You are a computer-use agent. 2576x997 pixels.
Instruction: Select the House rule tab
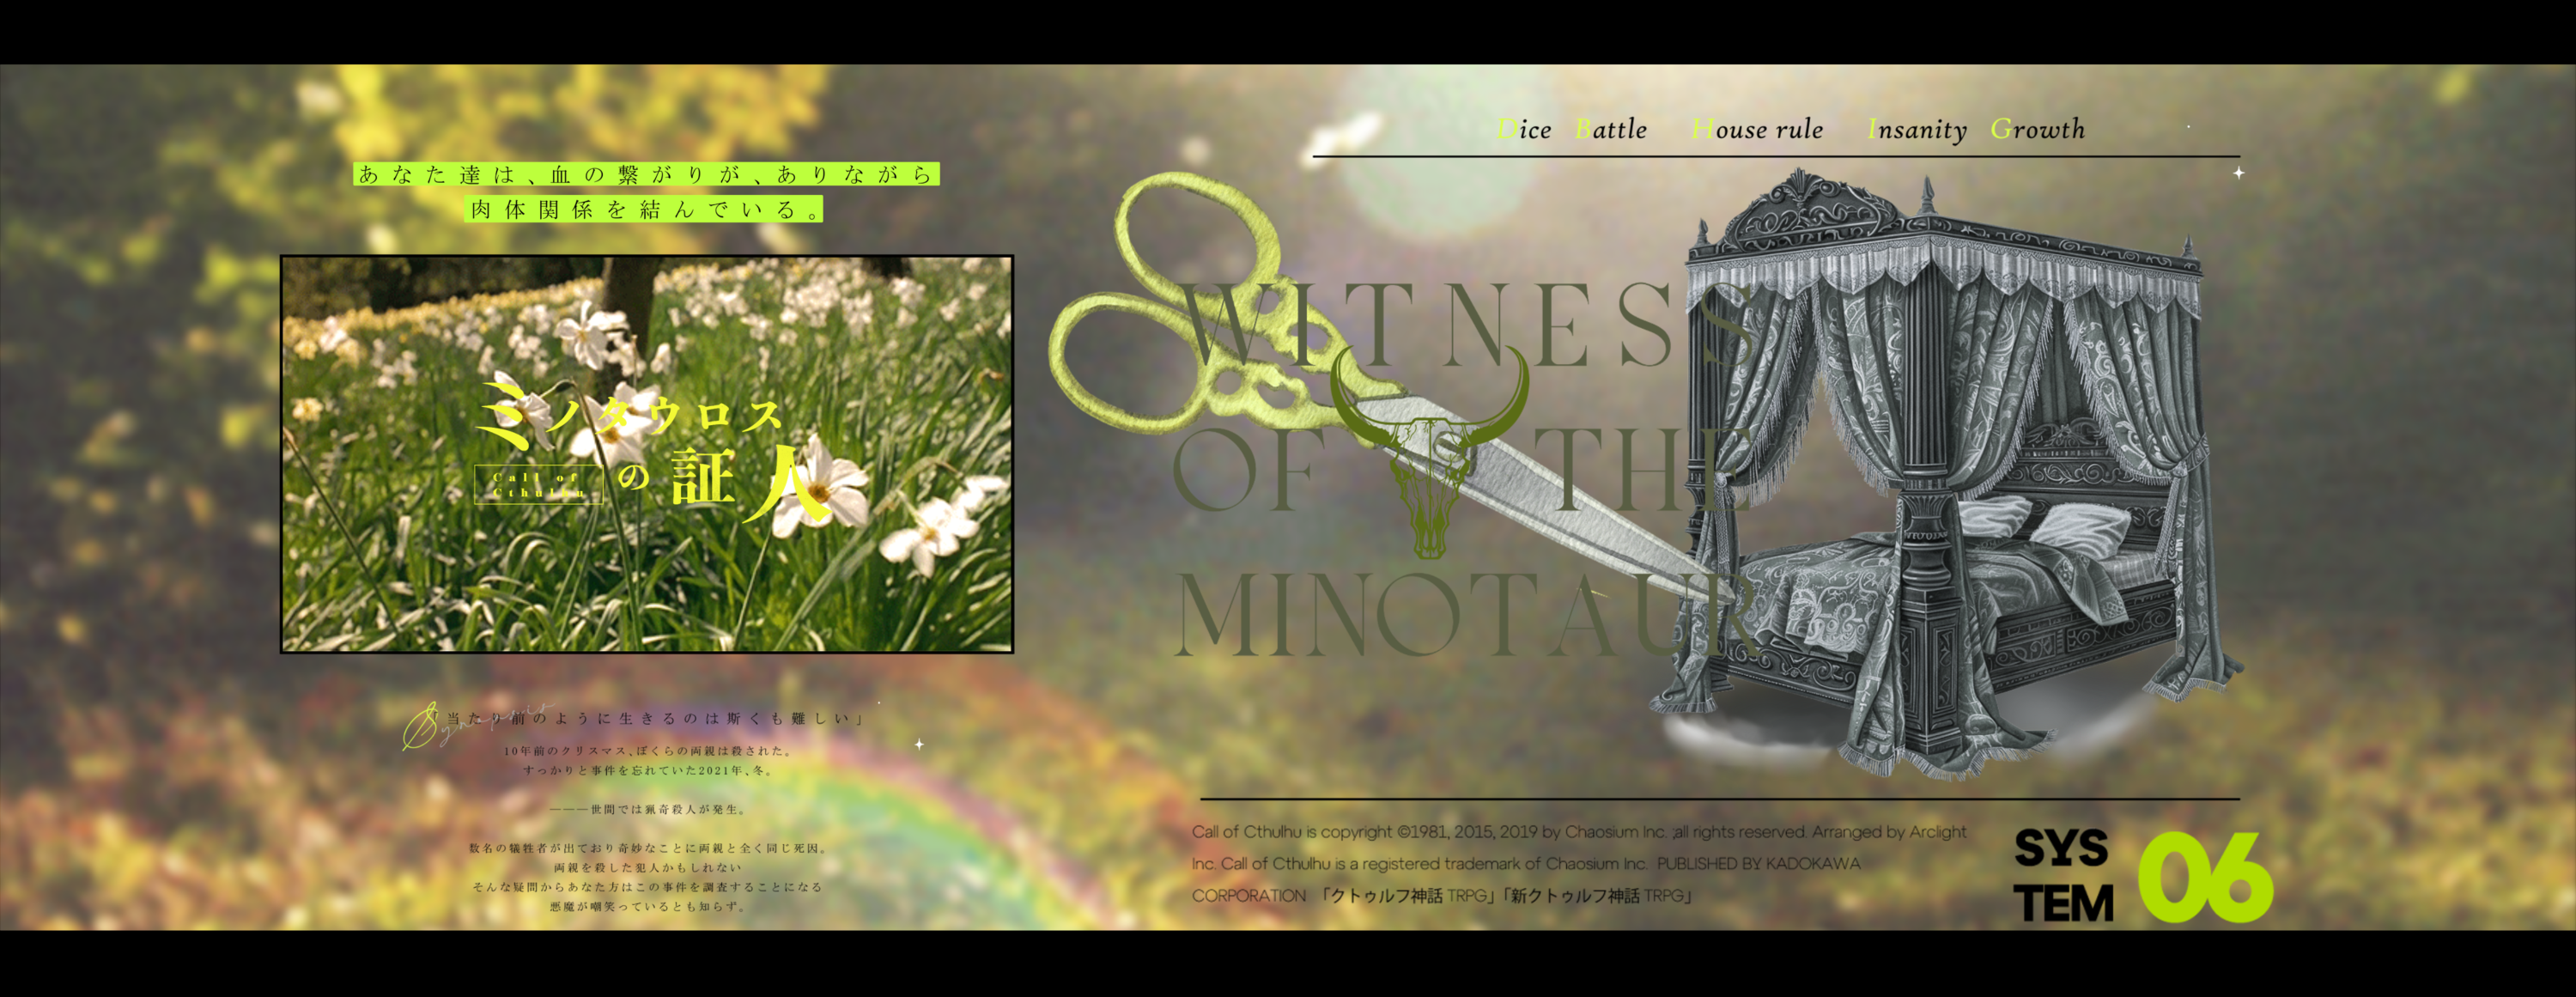[x=1757, y=130]
